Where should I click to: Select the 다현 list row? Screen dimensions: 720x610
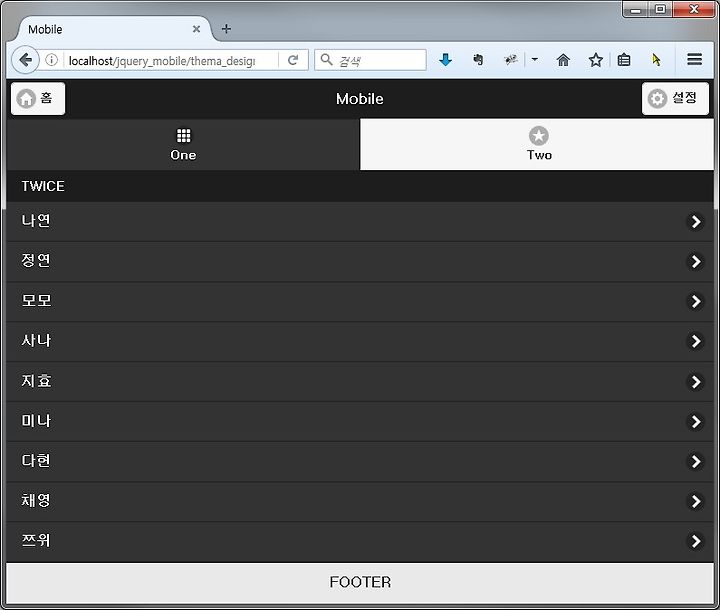tap(360, 461)
